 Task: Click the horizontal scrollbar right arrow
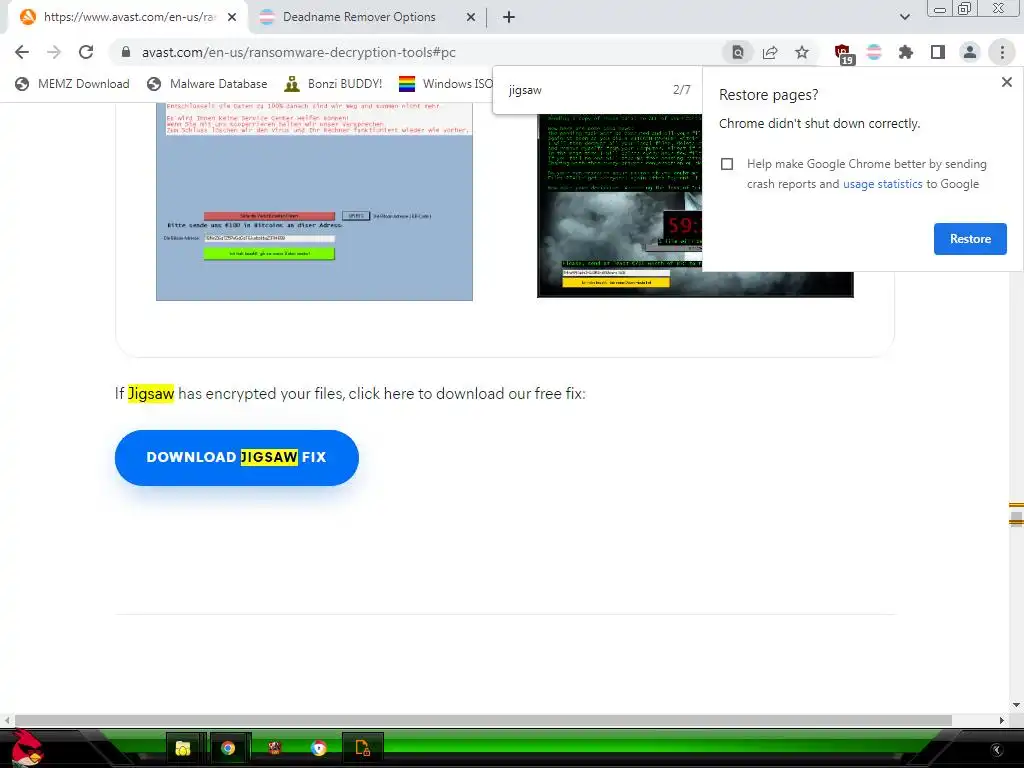click(x=1001, y=720)
